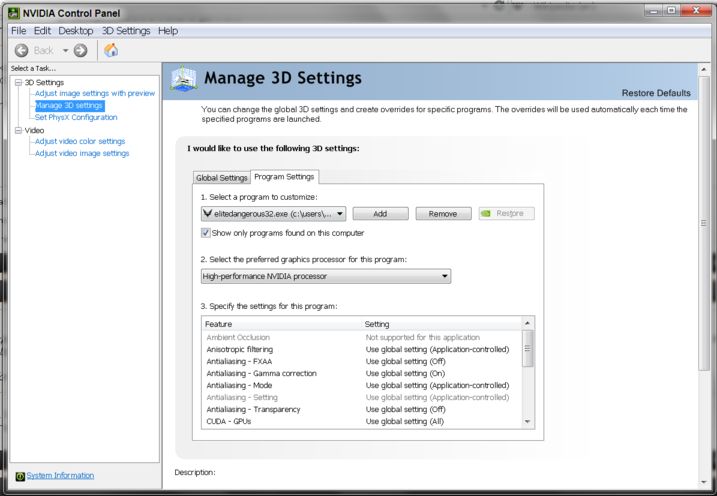Select the Anisotropic filtering row
717x496 pixels.
pyautogui.click(x=362, y=349)
